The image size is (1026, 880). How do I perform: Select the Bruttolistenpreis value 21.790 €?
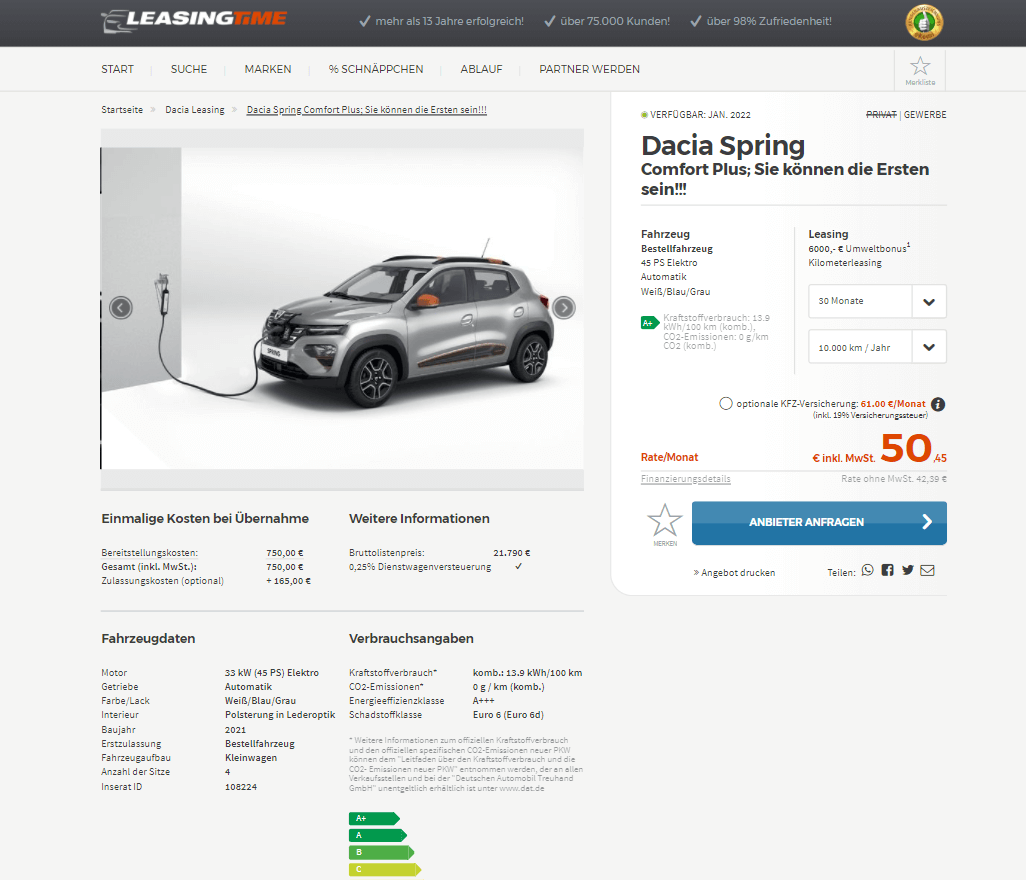click(512, 553)
